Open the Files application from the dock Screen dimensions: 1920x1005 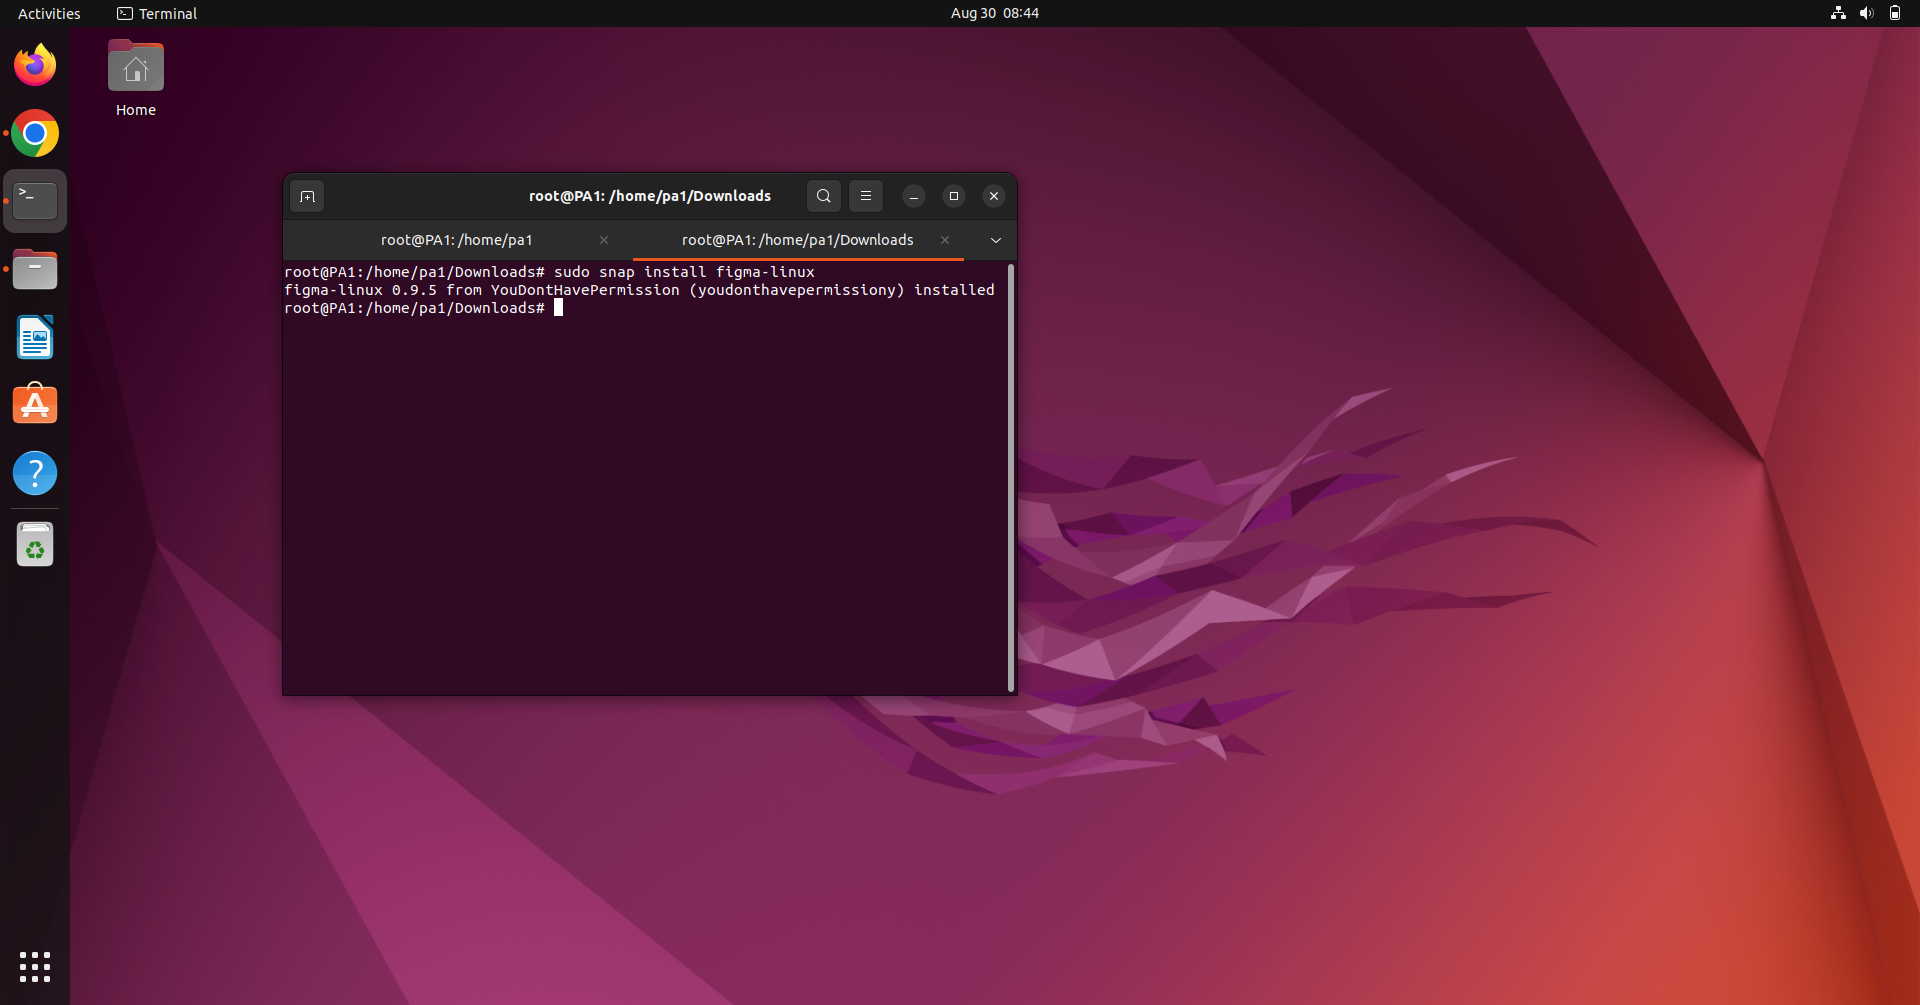34,269
